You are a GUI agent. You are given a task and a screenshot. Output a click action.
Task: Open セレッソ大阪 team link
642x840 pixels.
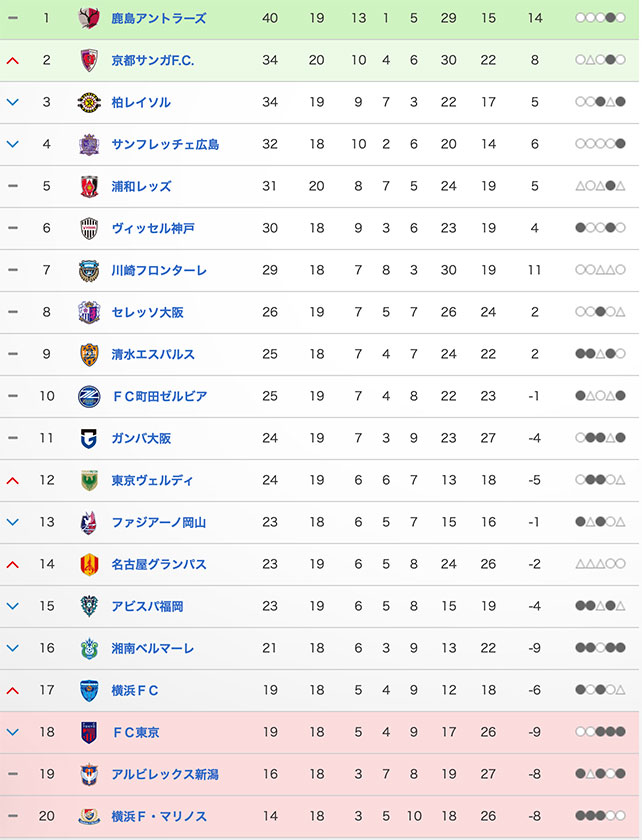(147, 312)
